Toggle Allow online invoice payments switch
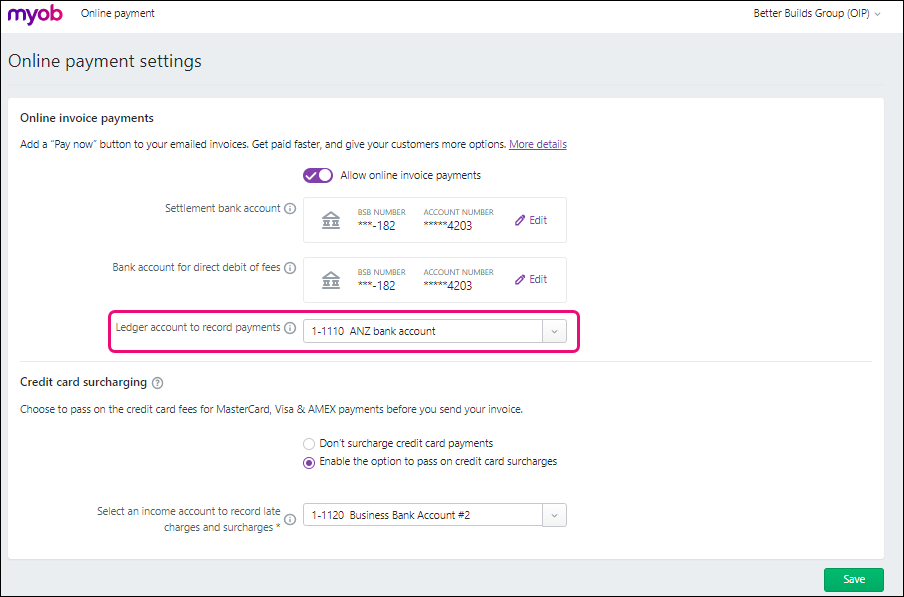Image resolution: width=904 pixels, height=597 pixels. 318,176
